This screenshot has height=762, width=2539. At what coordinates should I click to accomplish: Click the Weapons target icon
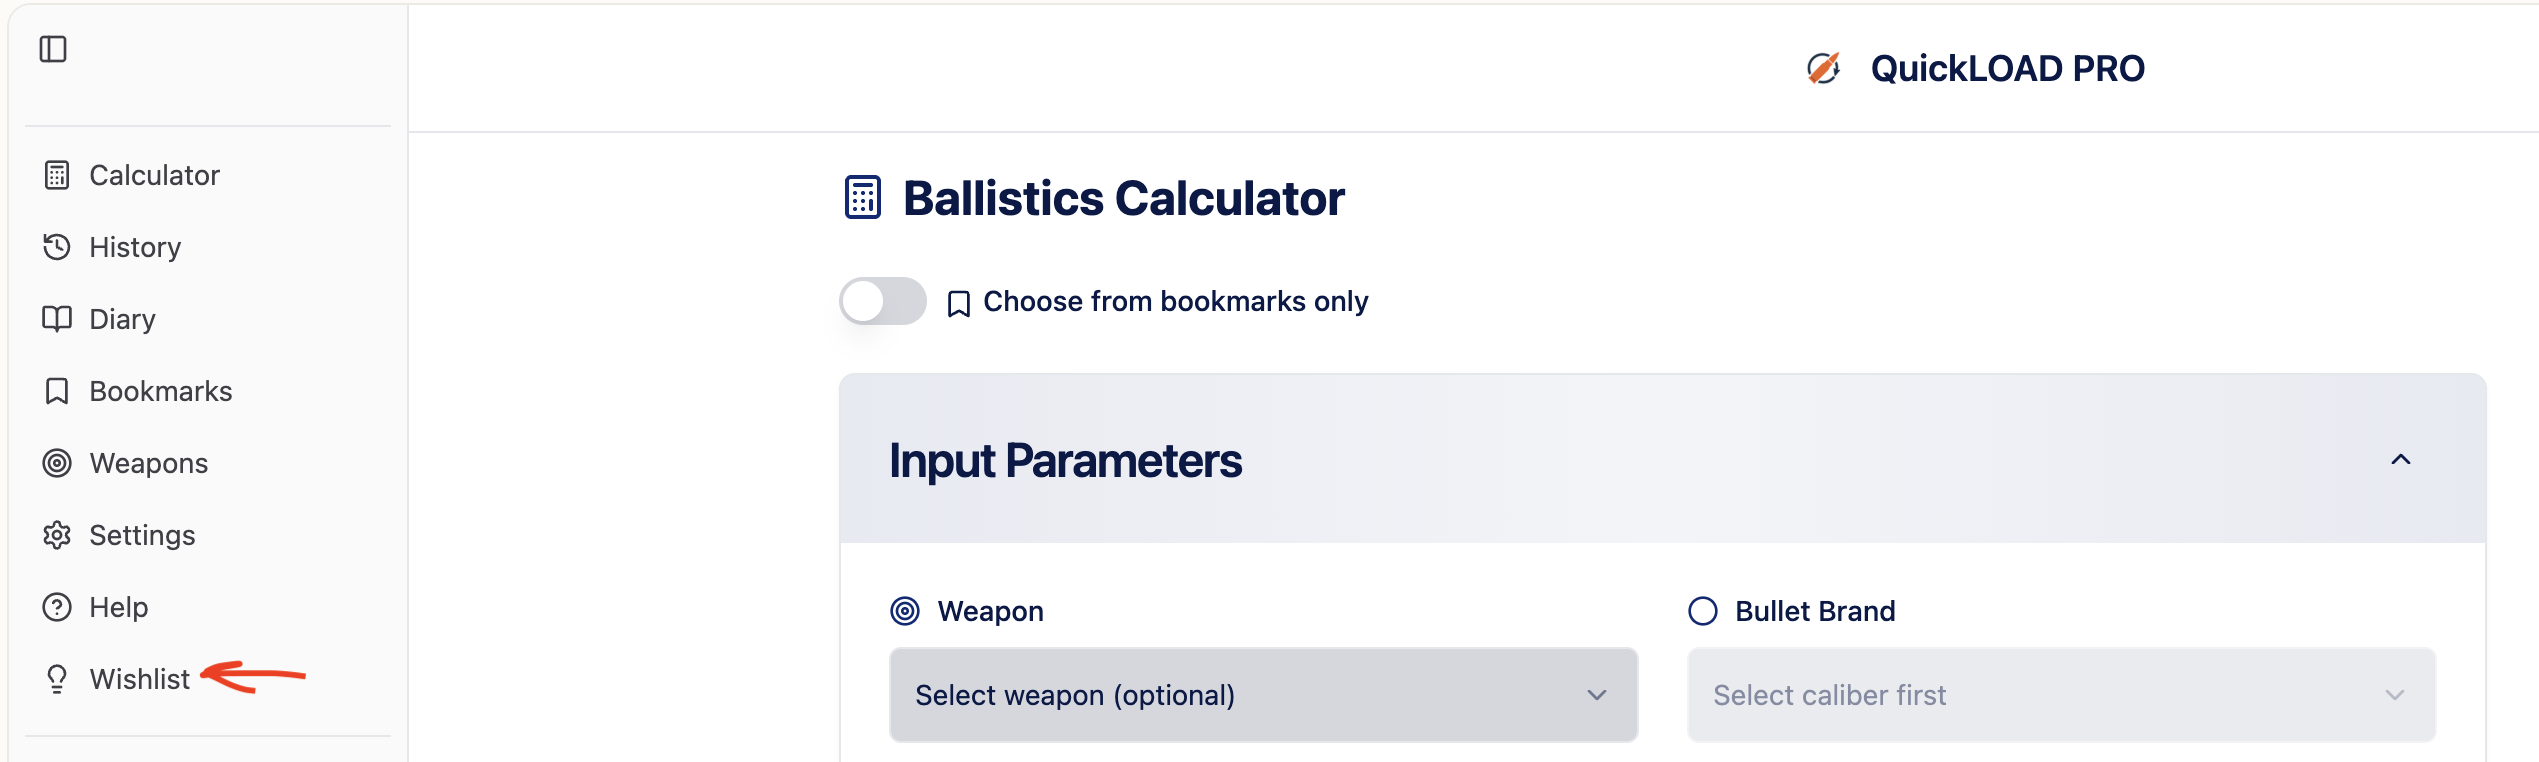coord(57,463)
